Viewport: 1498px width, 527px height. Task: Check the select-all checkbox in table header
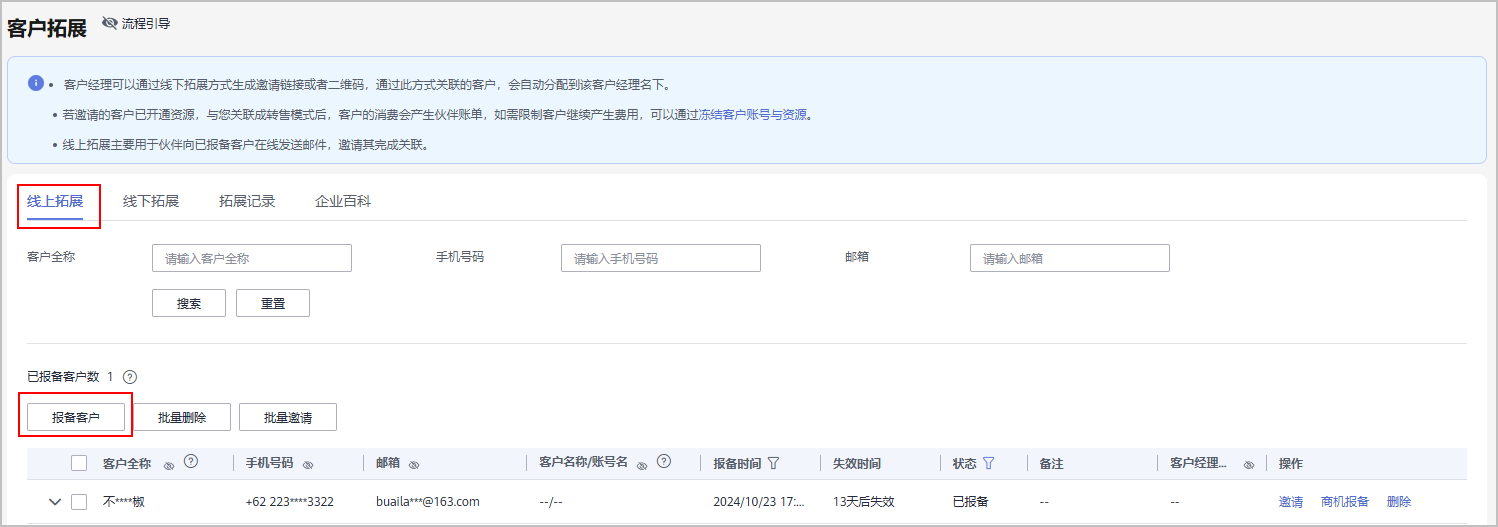click(80, 463)
